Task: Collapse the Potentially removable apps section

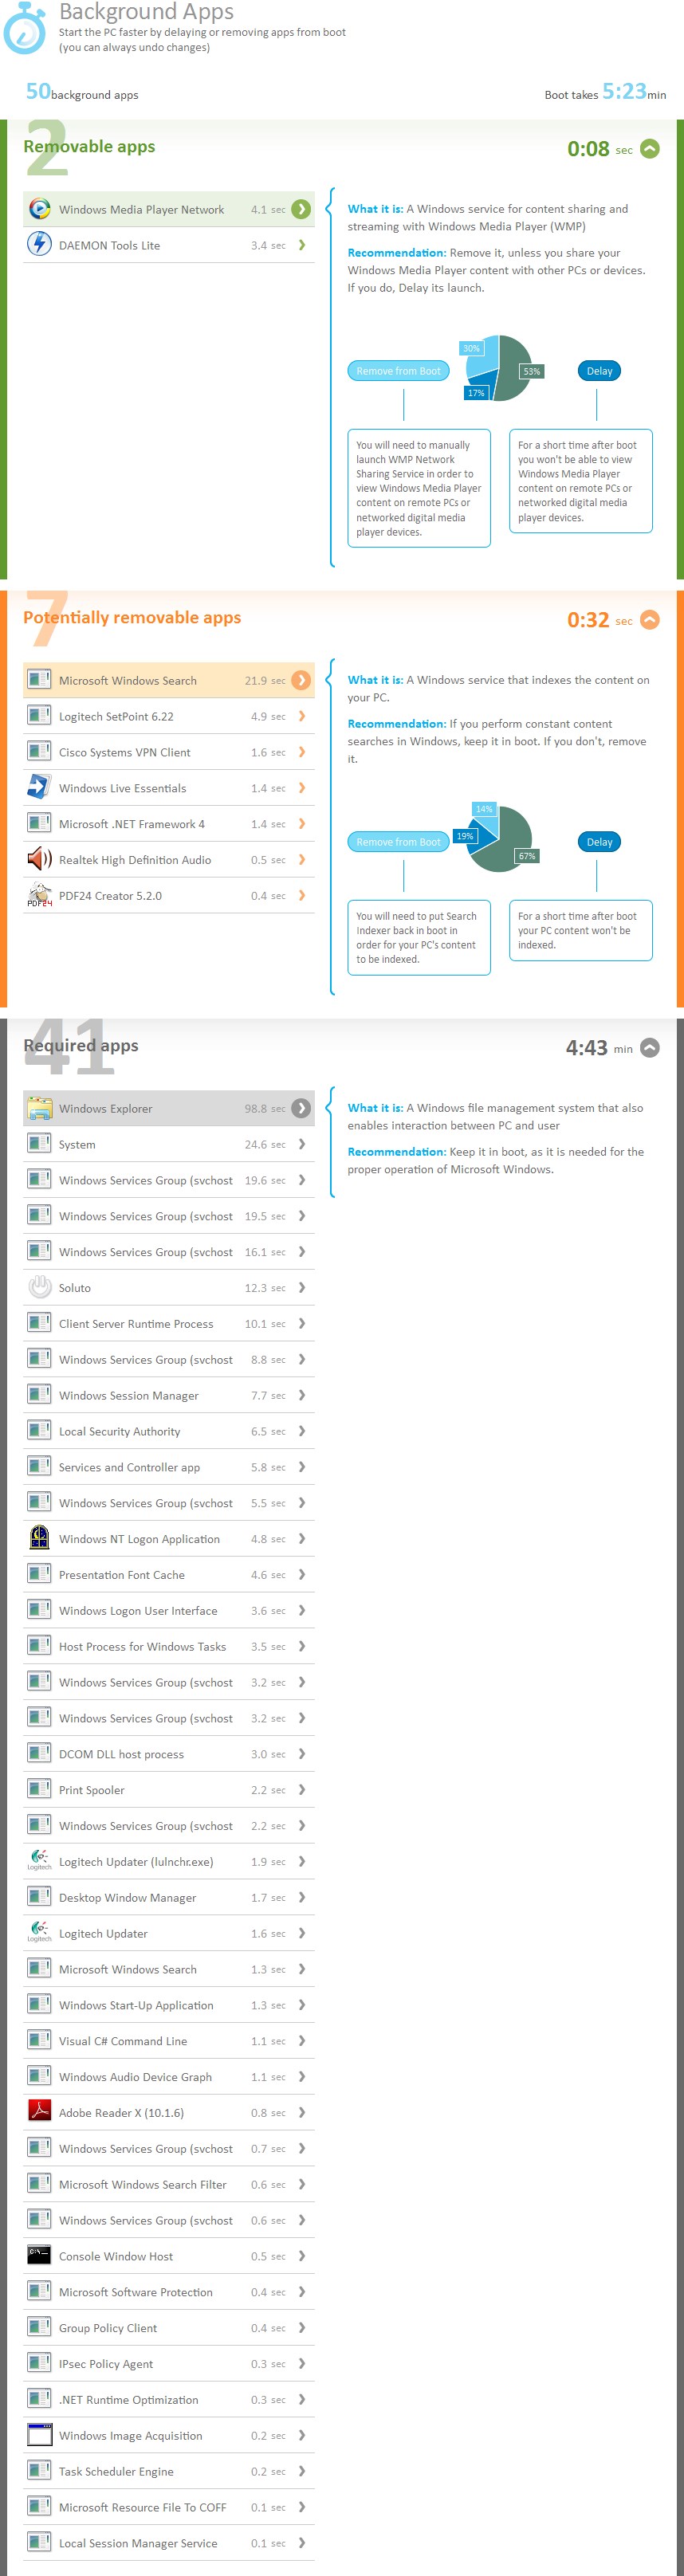Action: (650, 620)
